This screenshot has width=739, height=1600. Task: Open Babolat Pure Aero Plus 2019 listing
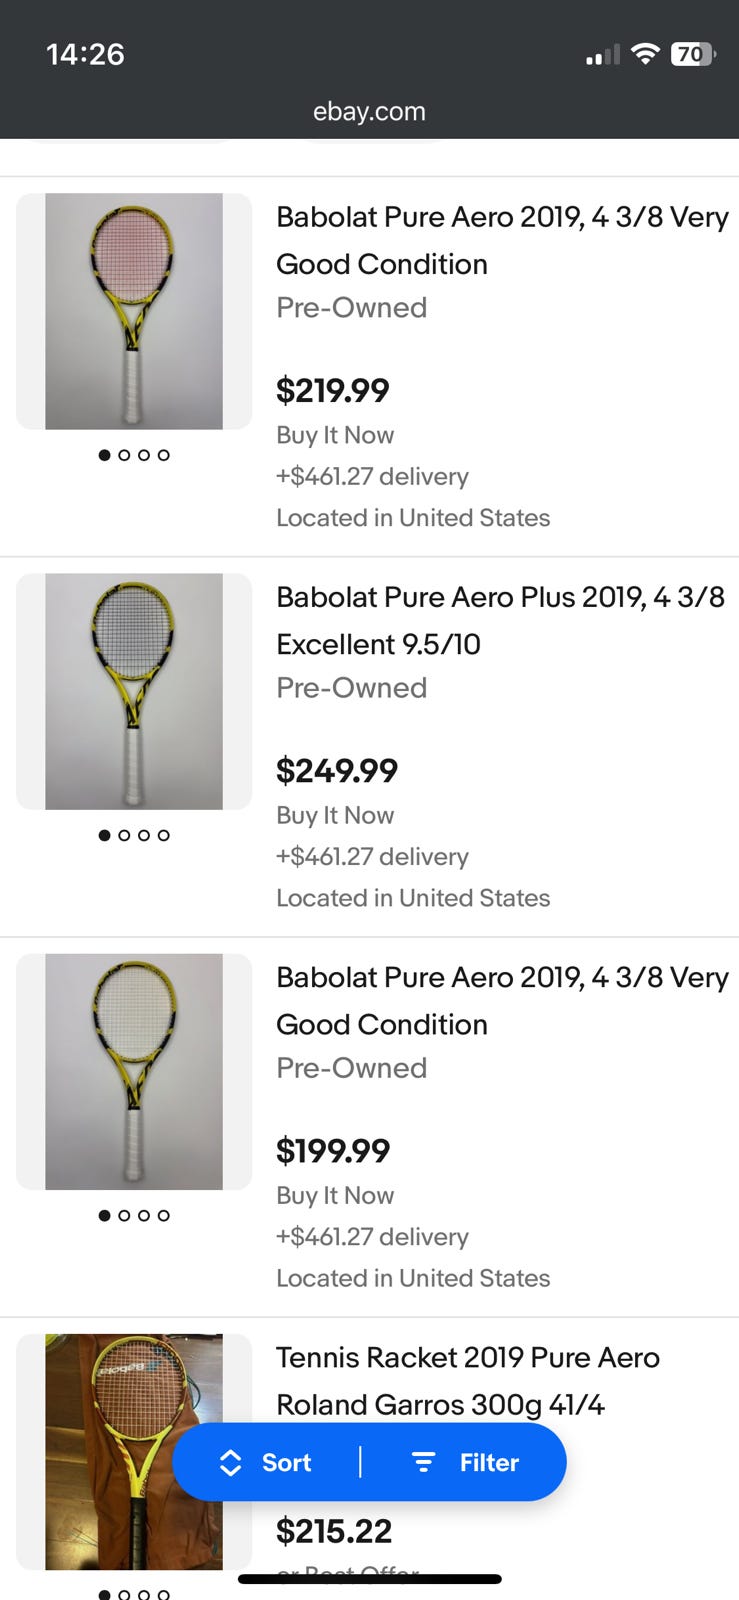(500, 620)
